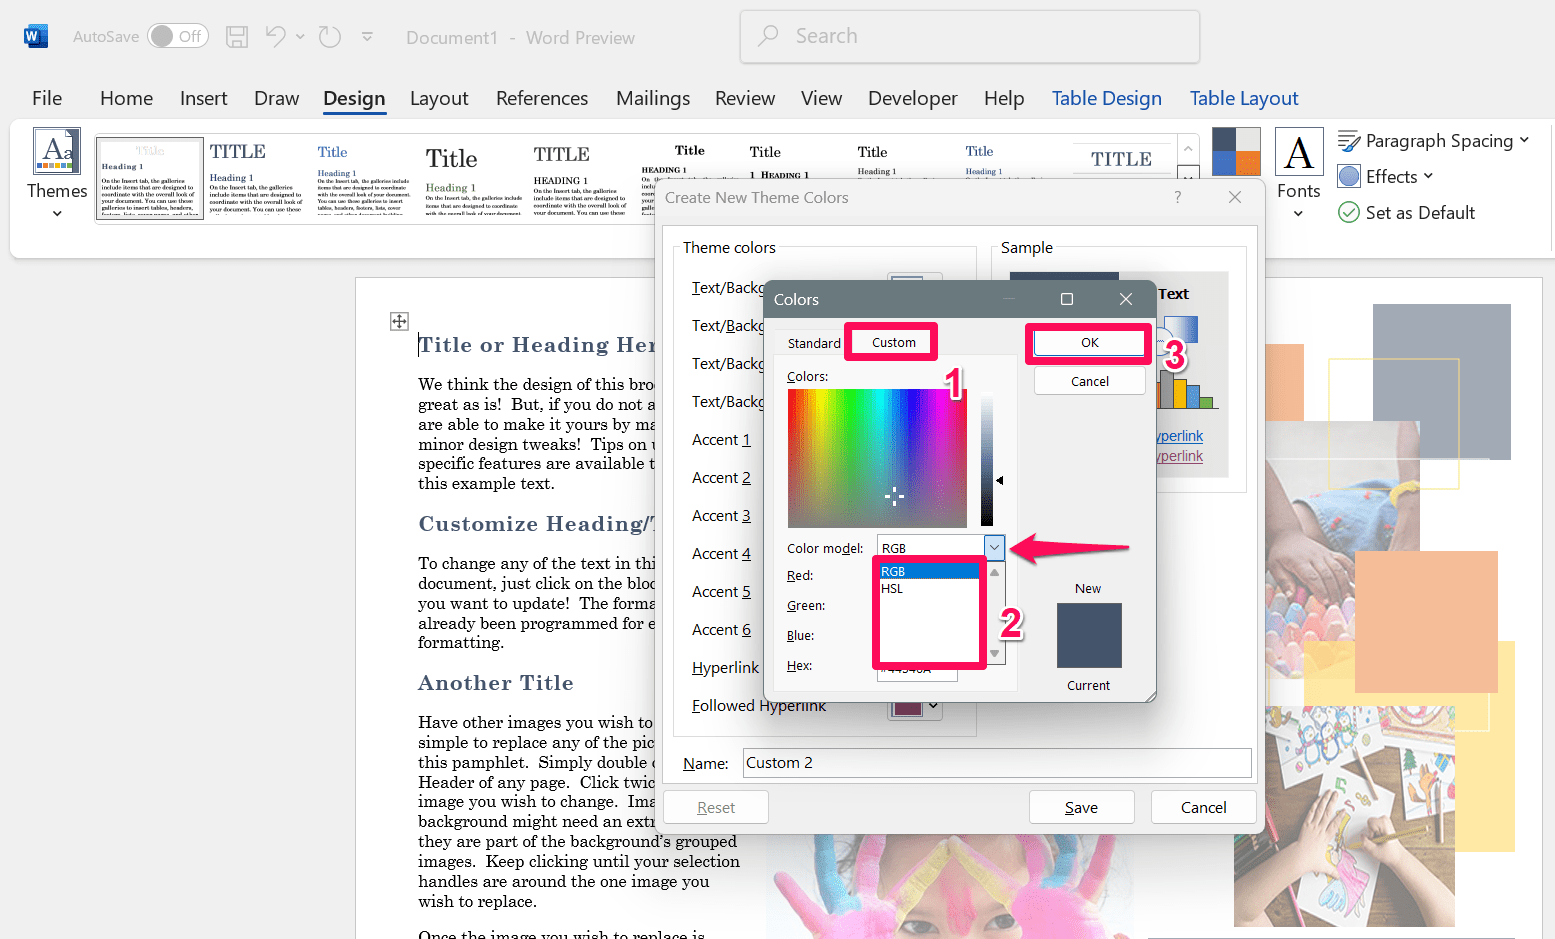Open the Fonts dropdown button

coord(1298,173)
